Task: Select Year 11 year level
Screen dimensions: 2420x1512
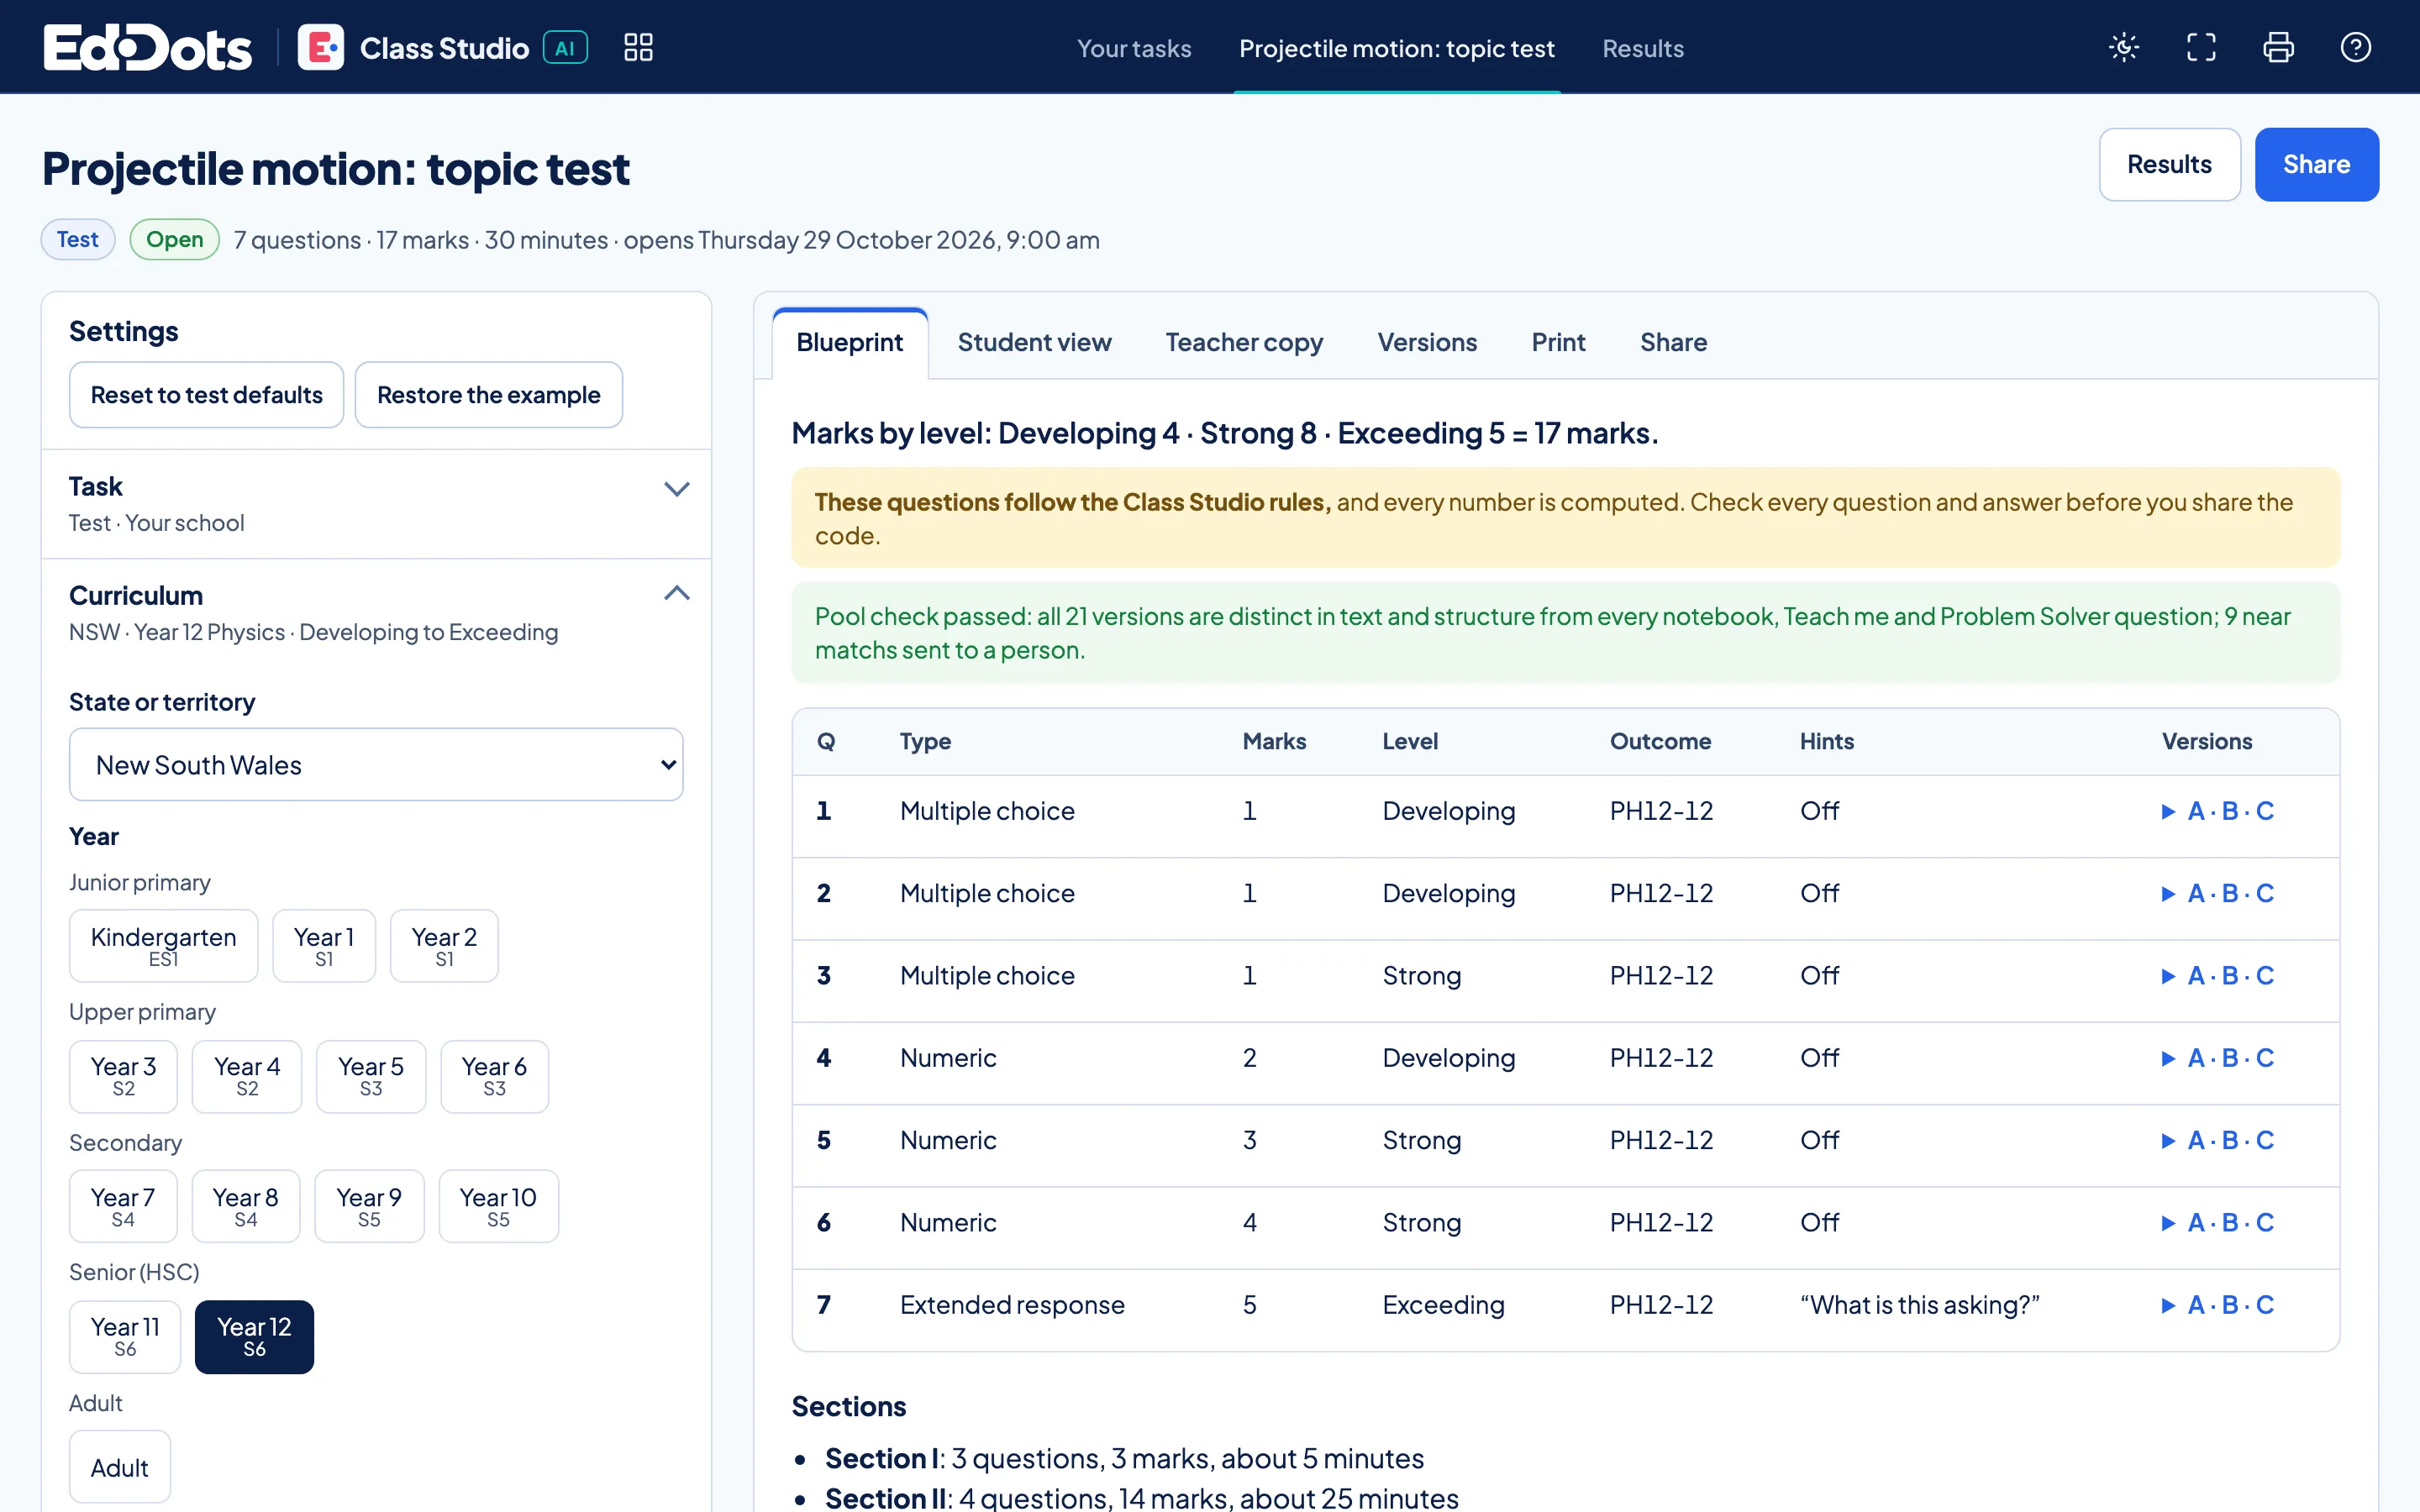Action: pos(125,1336)
